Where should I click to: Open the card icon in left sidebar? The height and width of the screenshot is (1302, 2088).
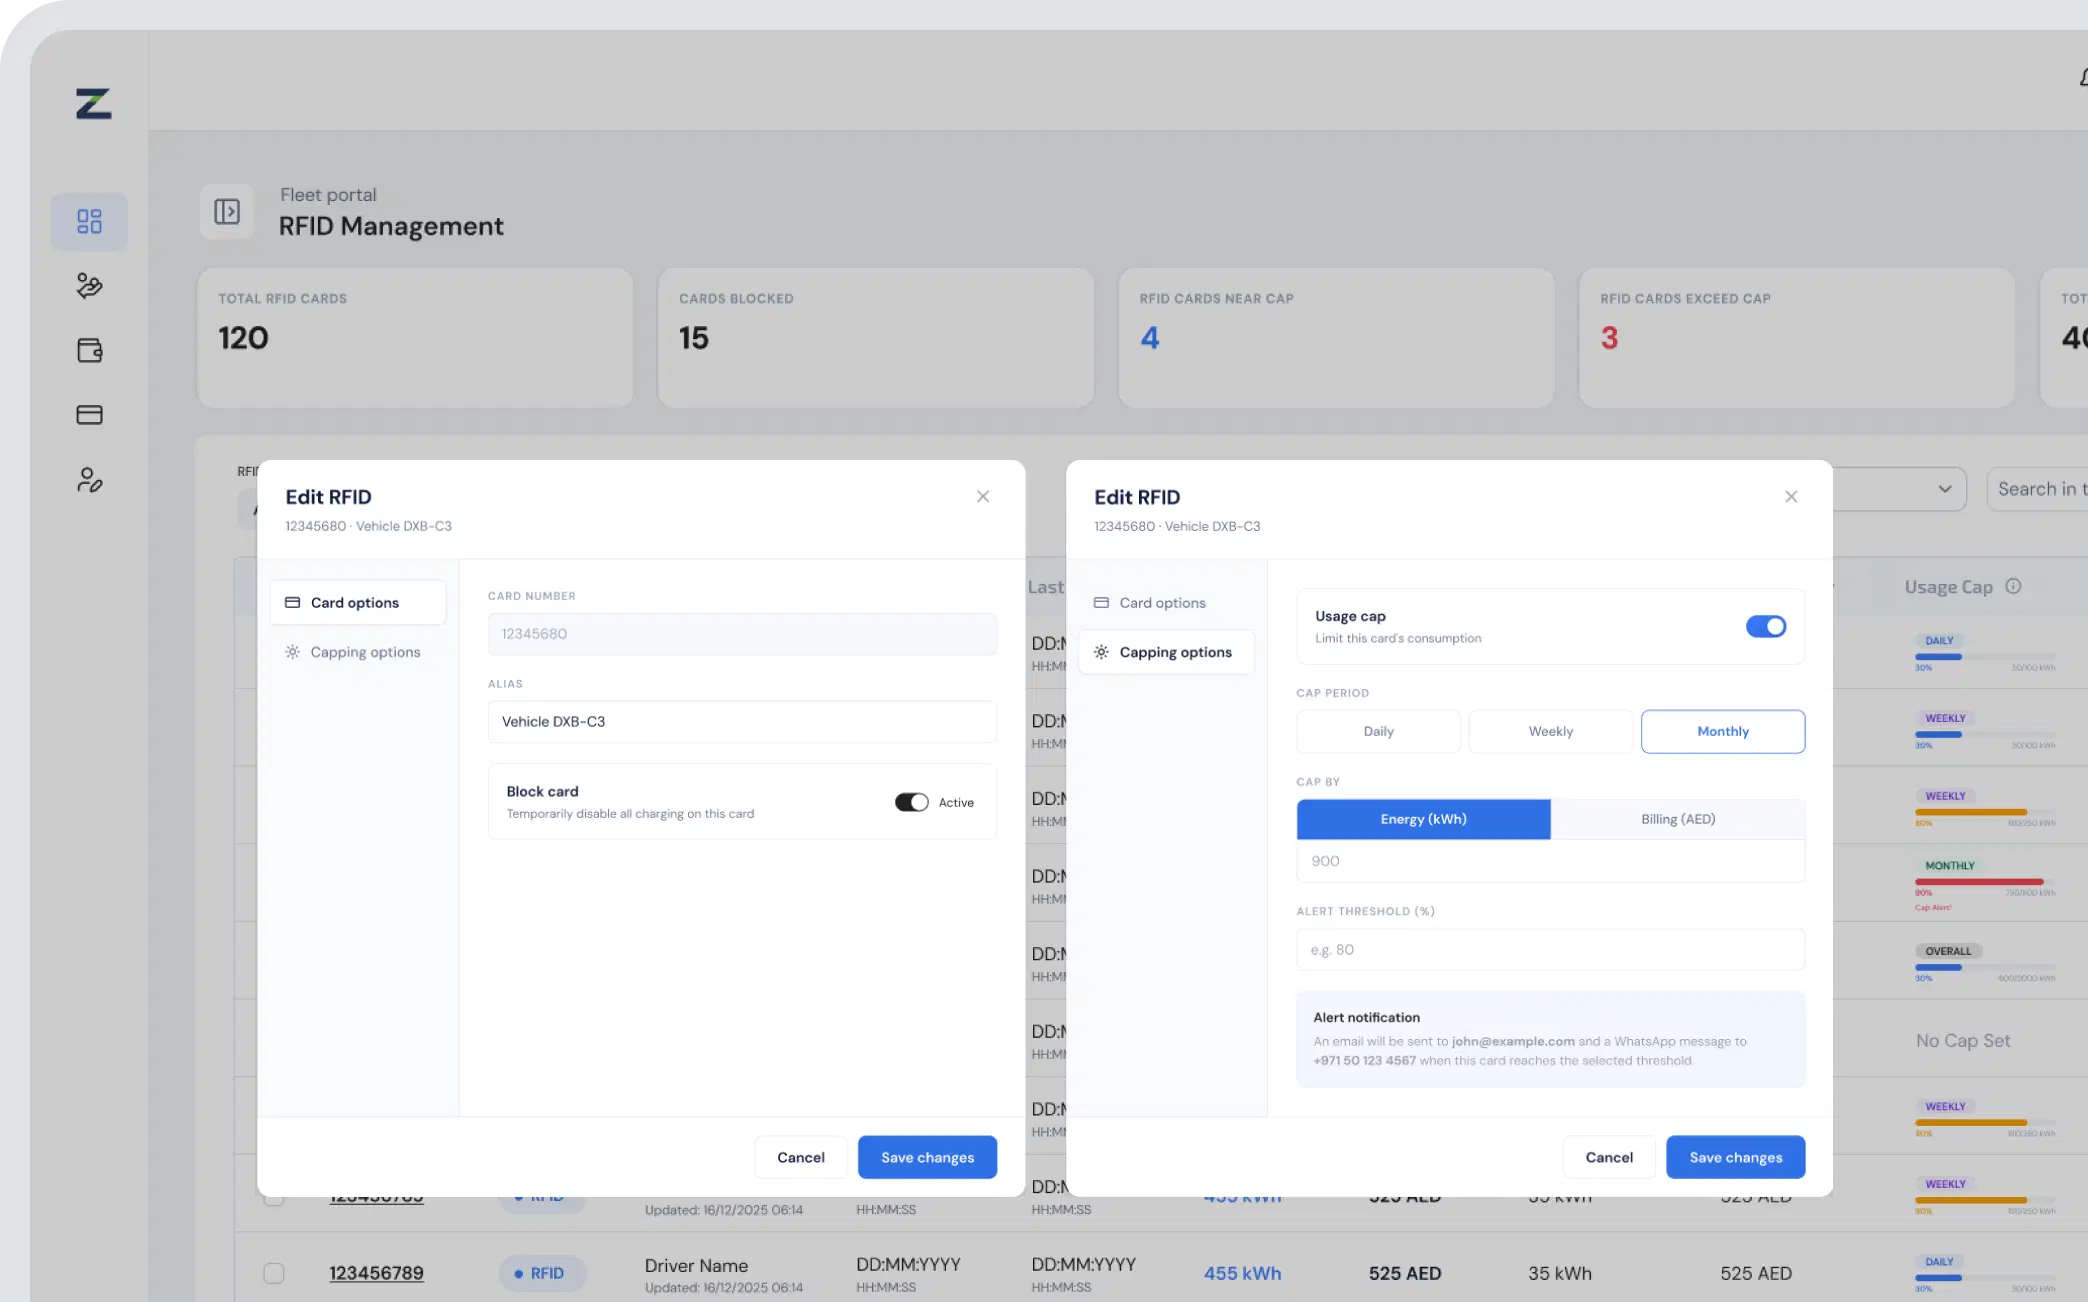click(x=89, y=414)
